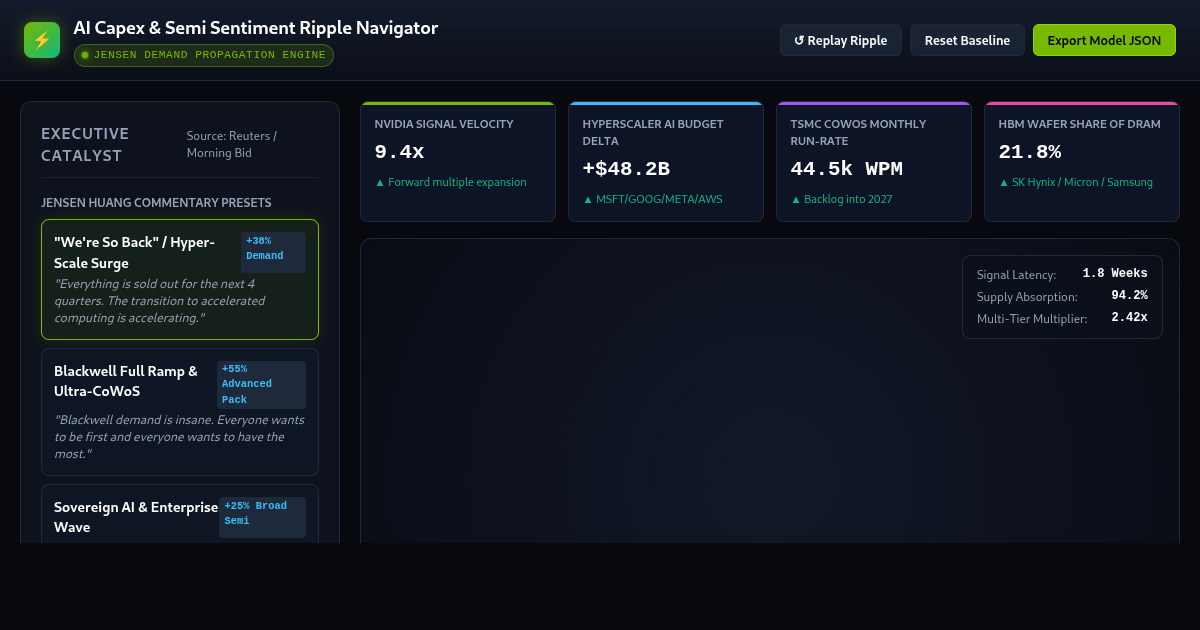Click the "Blackwell demand is insane" quote
1200x630 pixels.
(180, 437)
